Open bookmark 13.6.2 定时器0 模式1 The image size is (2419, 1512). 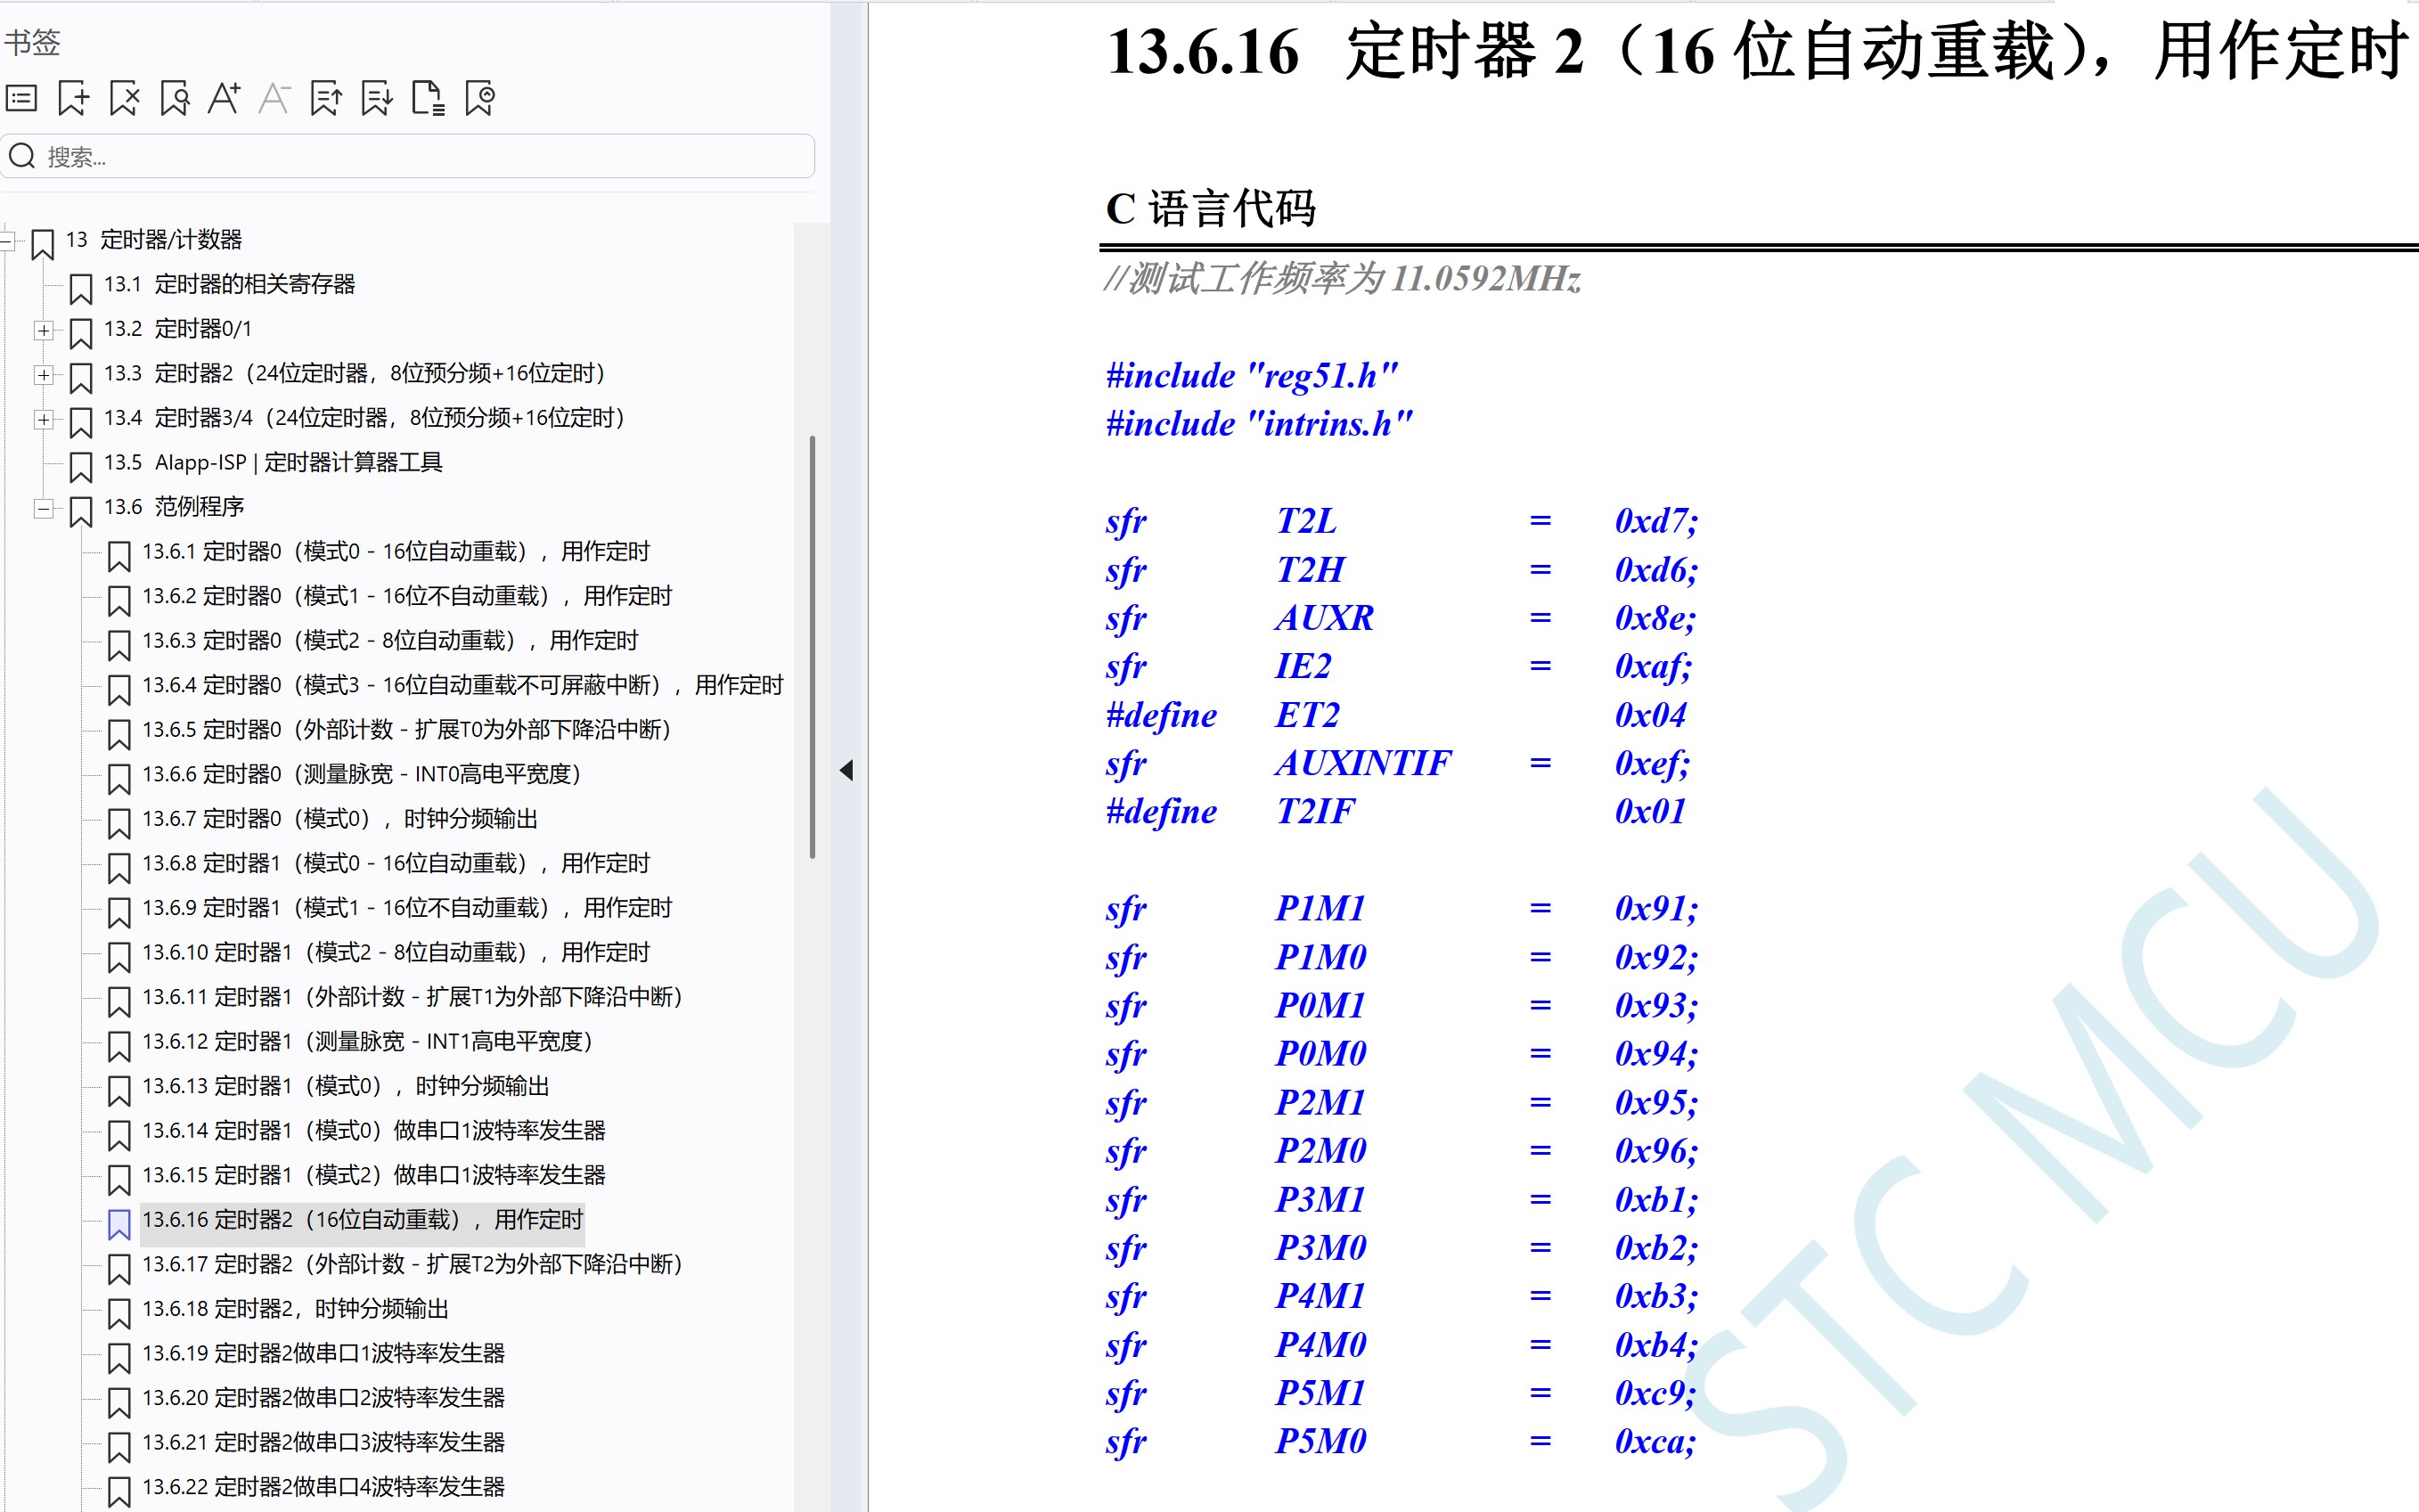(407, 596)
